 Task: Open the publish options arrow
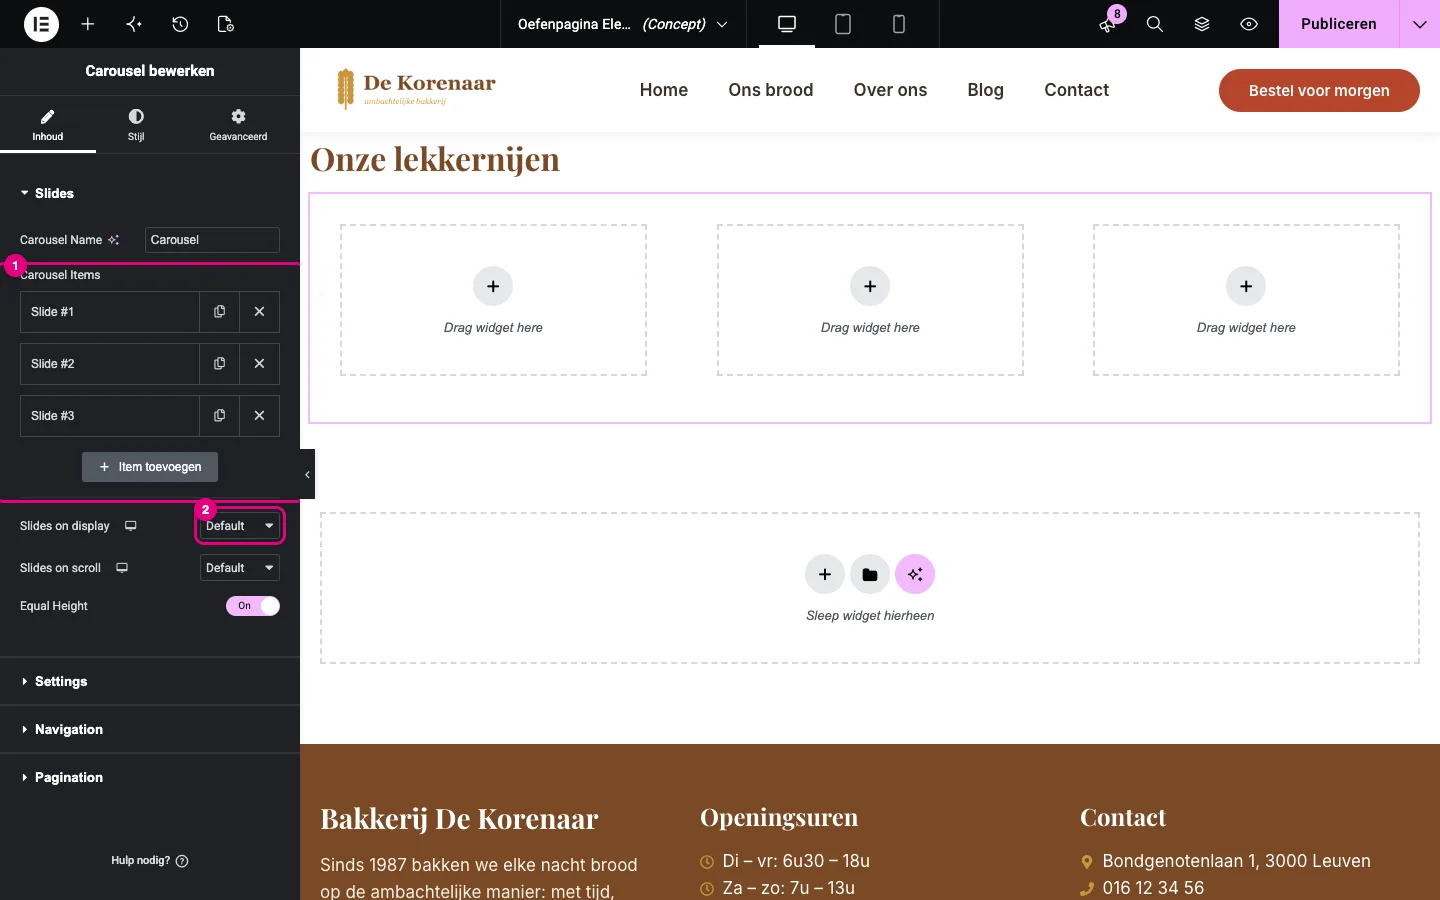point(1420,24)
